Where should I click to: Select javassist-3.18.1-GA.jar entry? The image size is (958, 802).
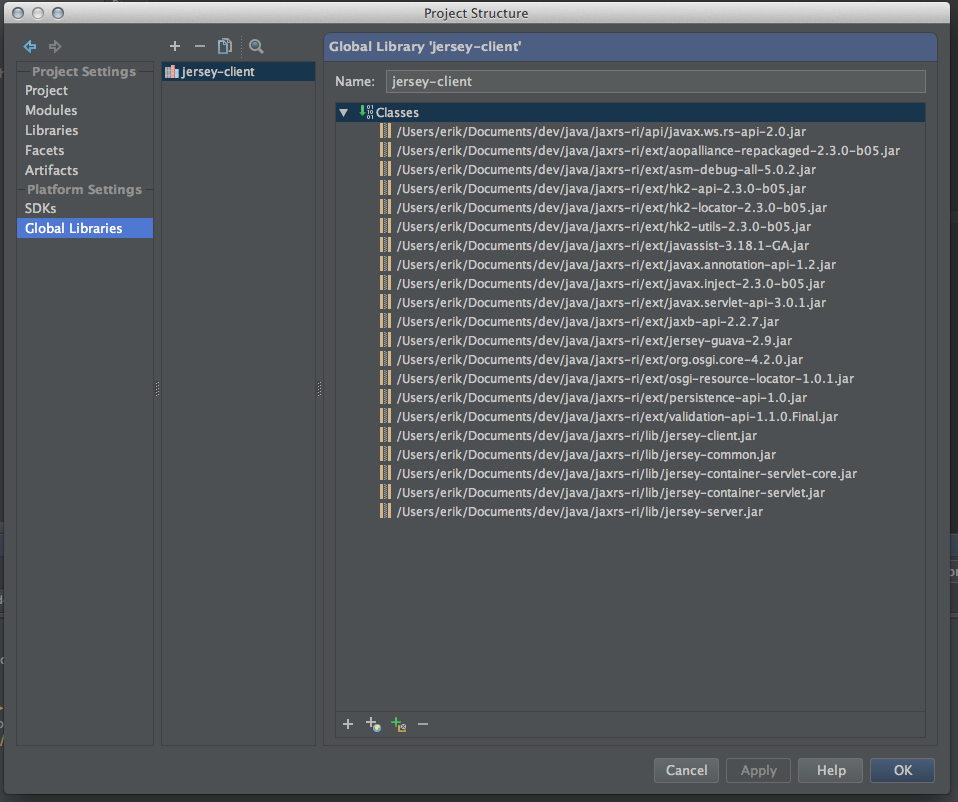[602, 245]
